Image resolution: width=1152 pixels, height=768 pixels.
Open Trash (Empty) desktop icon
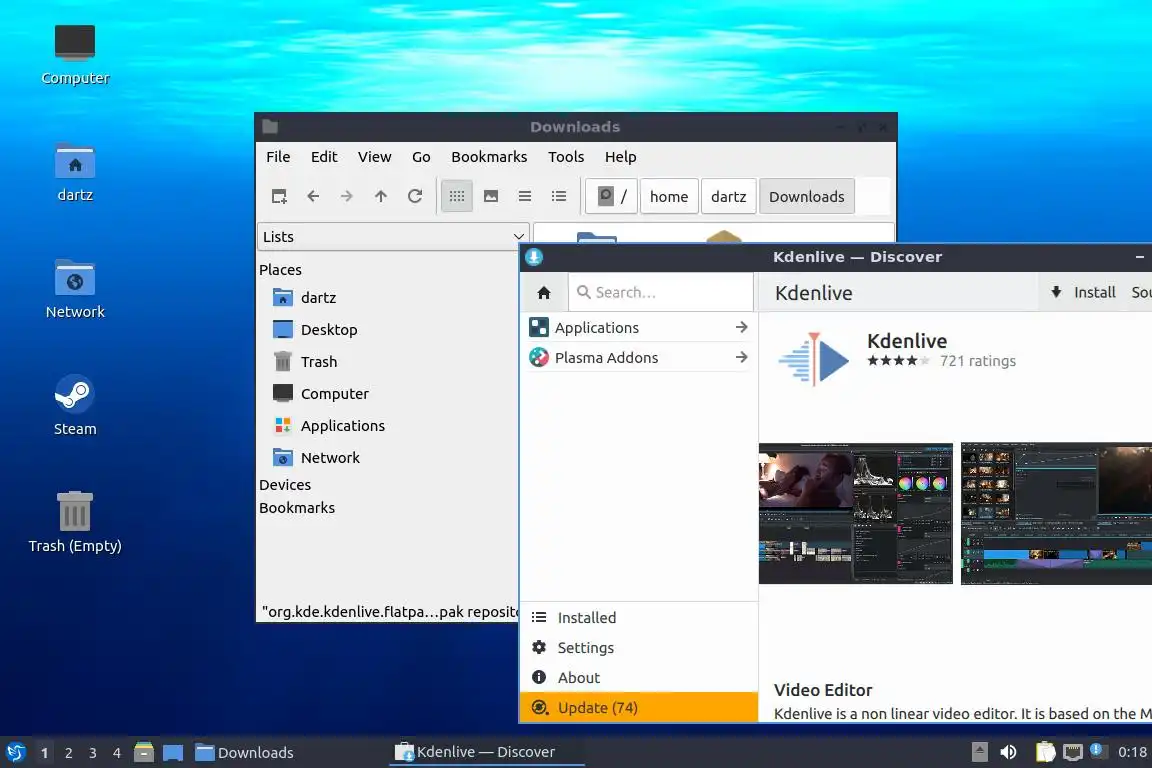coord(75,522)
